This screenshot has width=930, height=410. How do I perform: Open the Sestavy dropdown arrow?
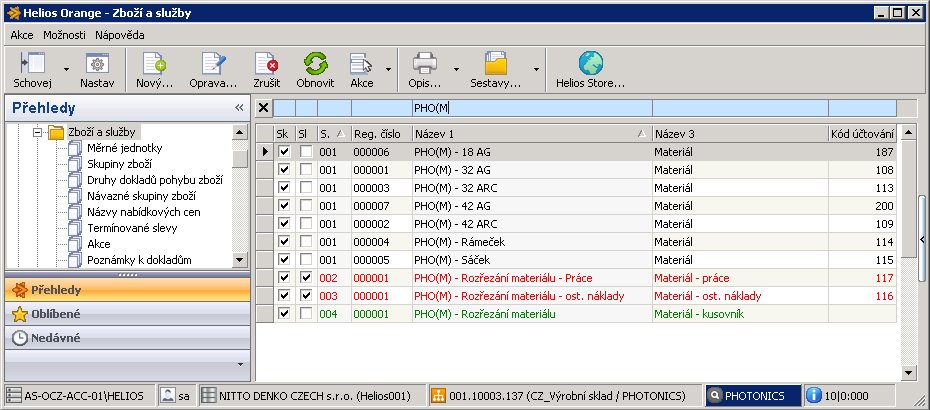536,69
